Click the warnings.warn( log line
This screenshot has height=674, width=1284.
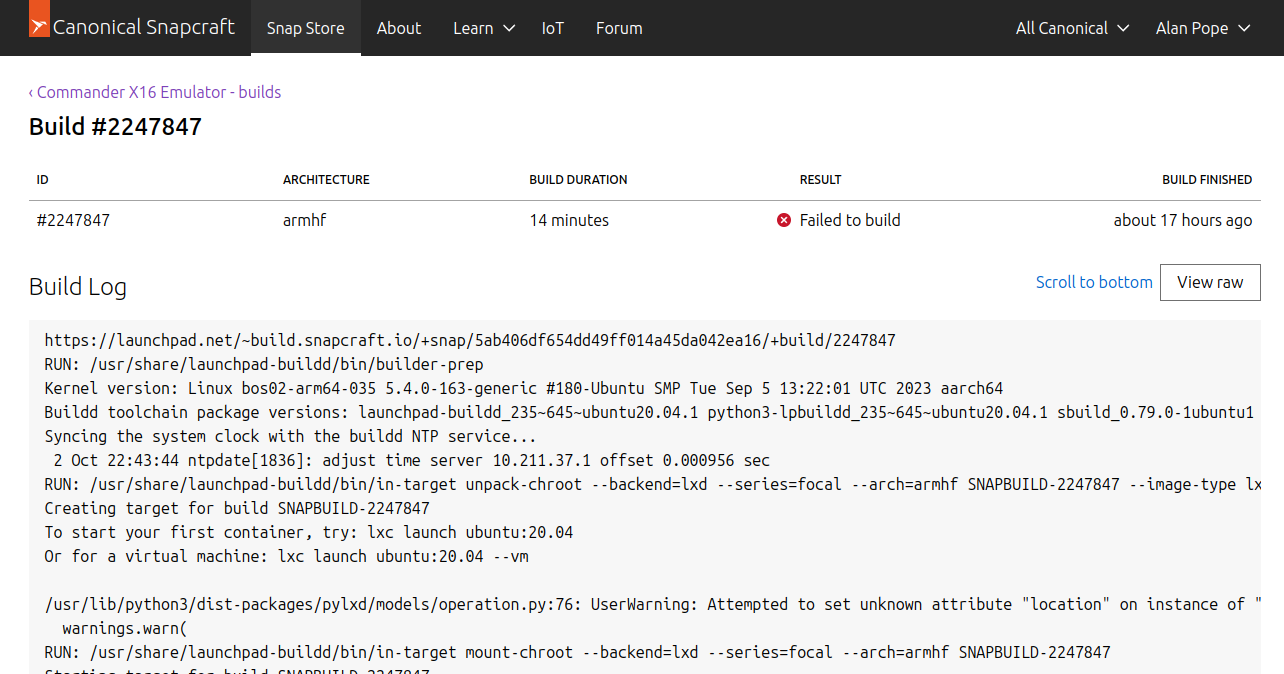pyautogui.click(x=125, y=628)
